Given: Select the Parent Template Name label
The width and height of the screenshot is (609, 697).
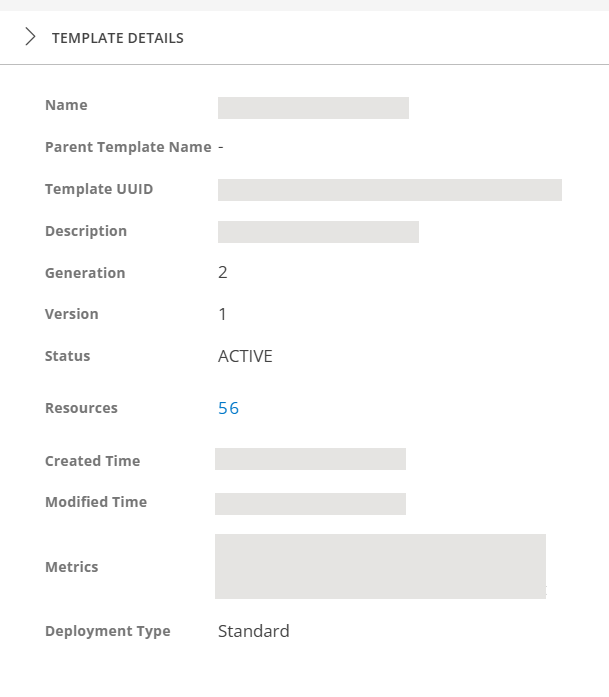Looking at the screenshot, I should (x=128, y=147).
